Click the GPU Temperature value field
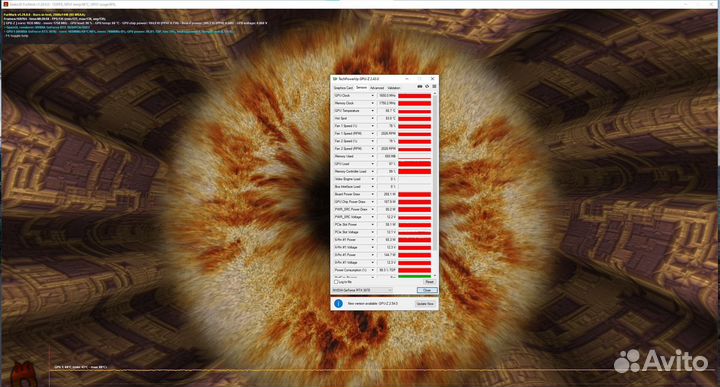720x387 pixels. (387, 111)
